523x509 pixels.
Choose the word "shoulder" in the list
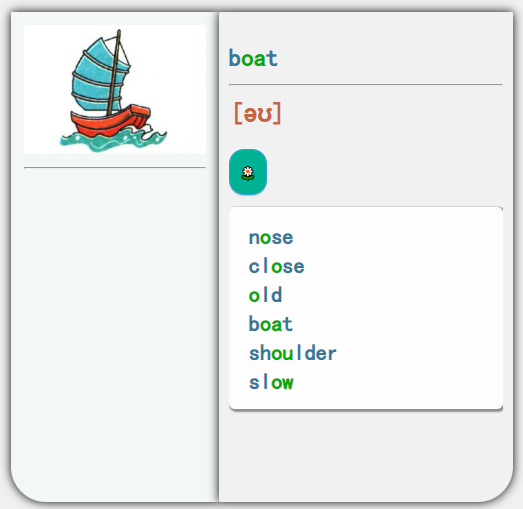coord(293,353)
